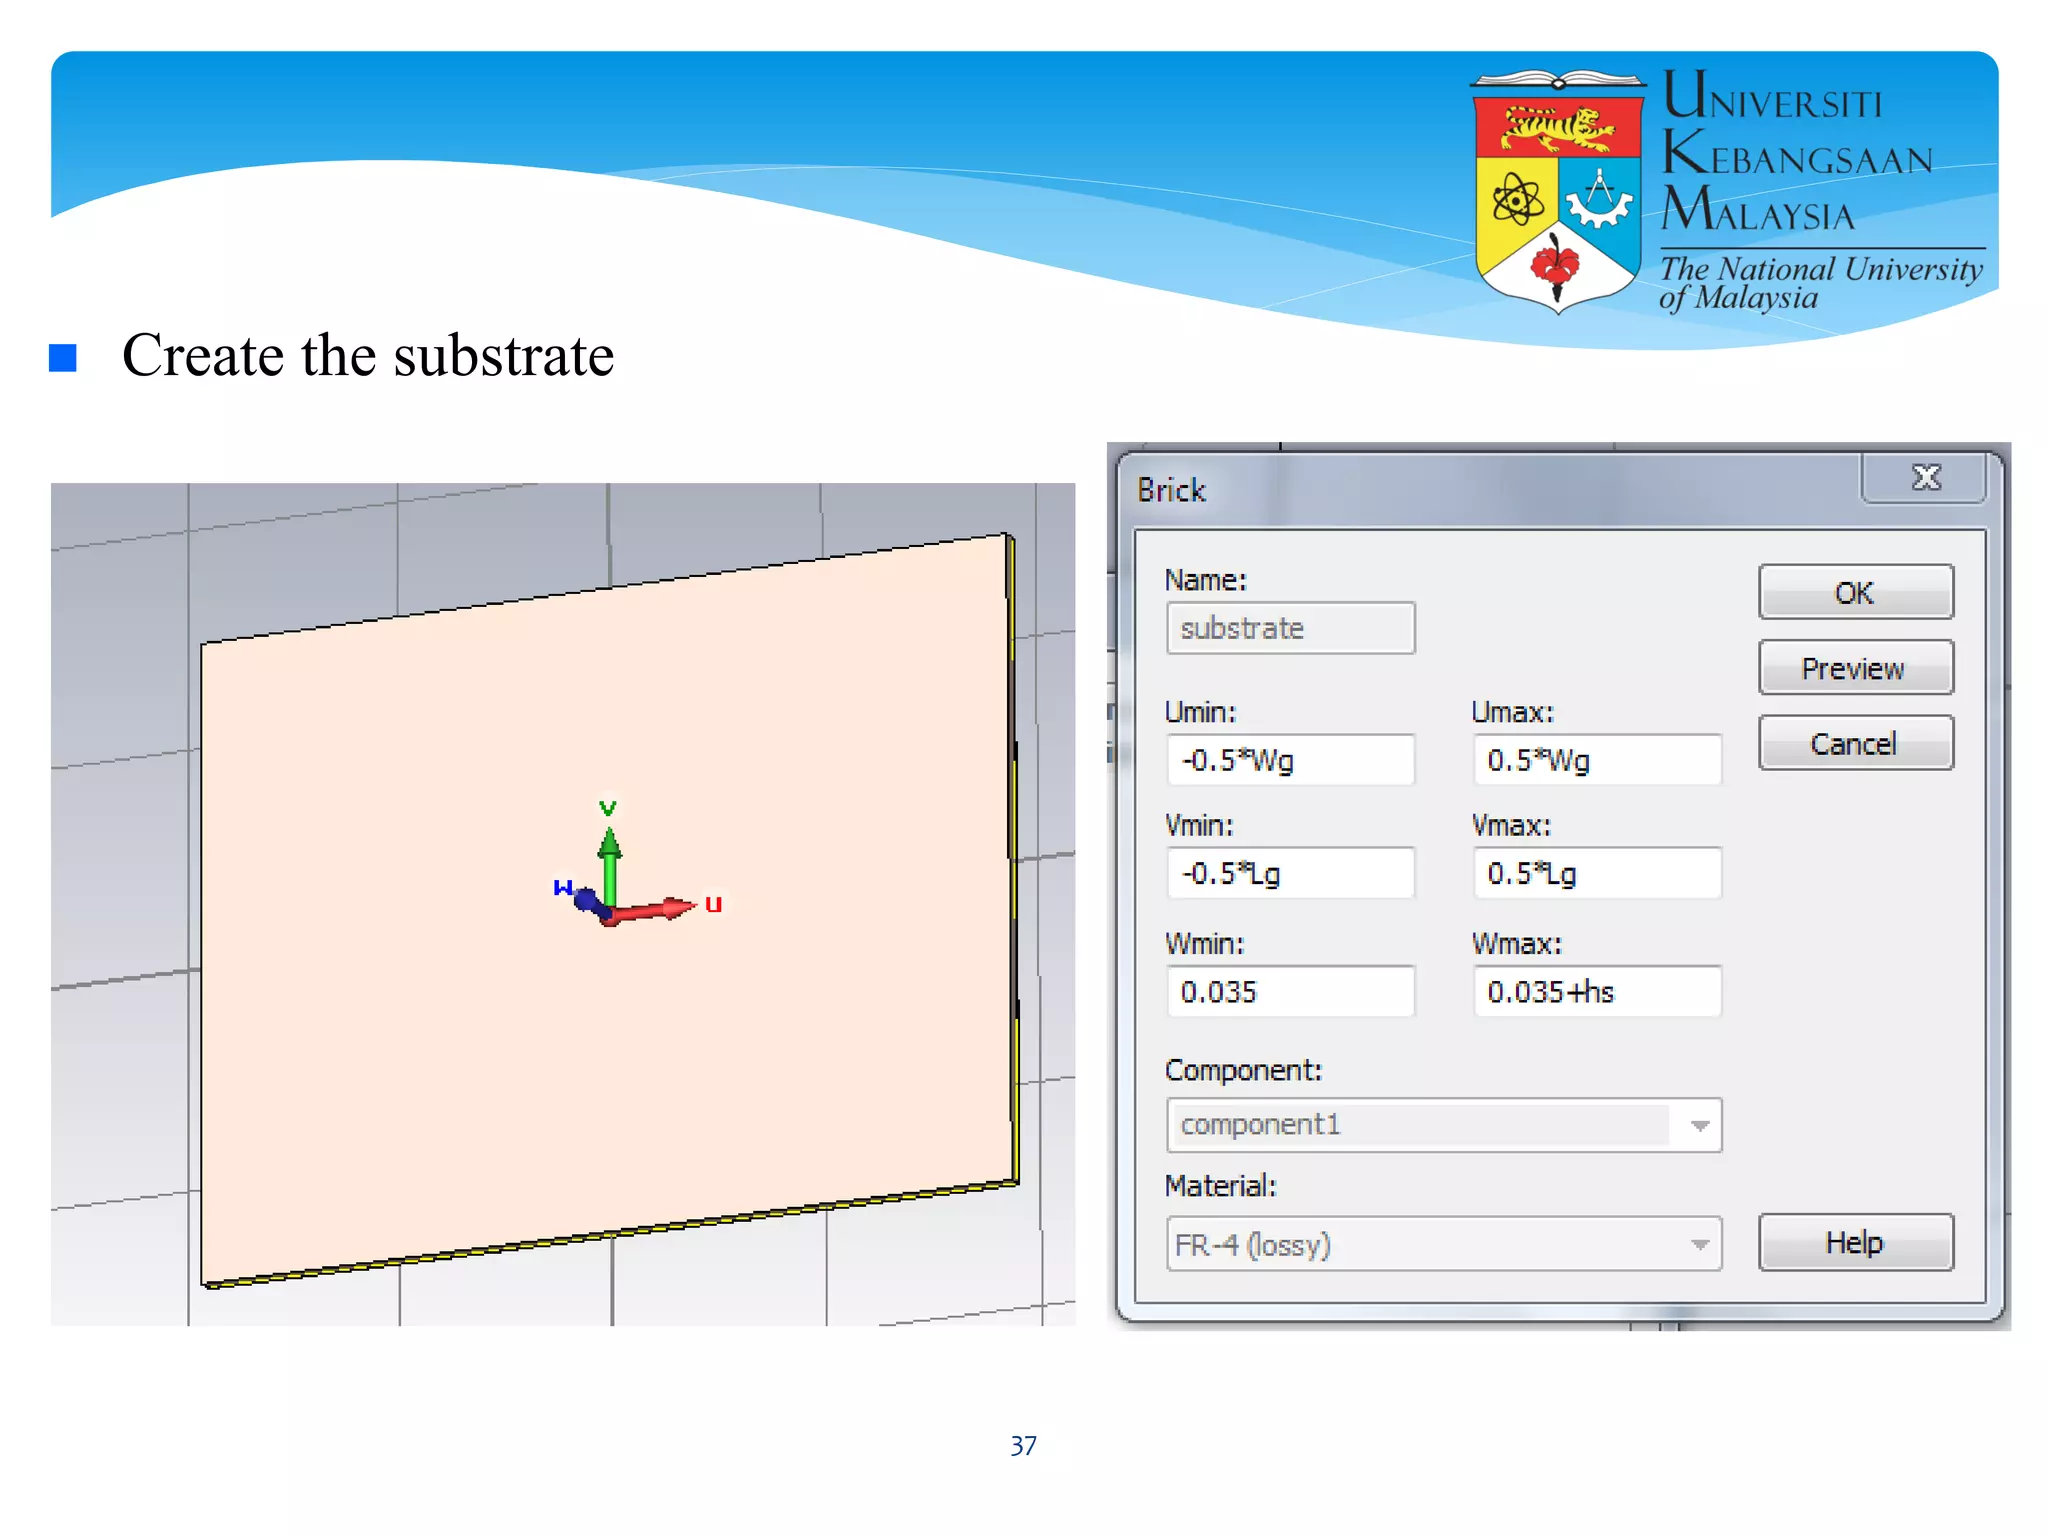
Task: Click the Wmax field with 0.035+hs
Action: 1597,991
